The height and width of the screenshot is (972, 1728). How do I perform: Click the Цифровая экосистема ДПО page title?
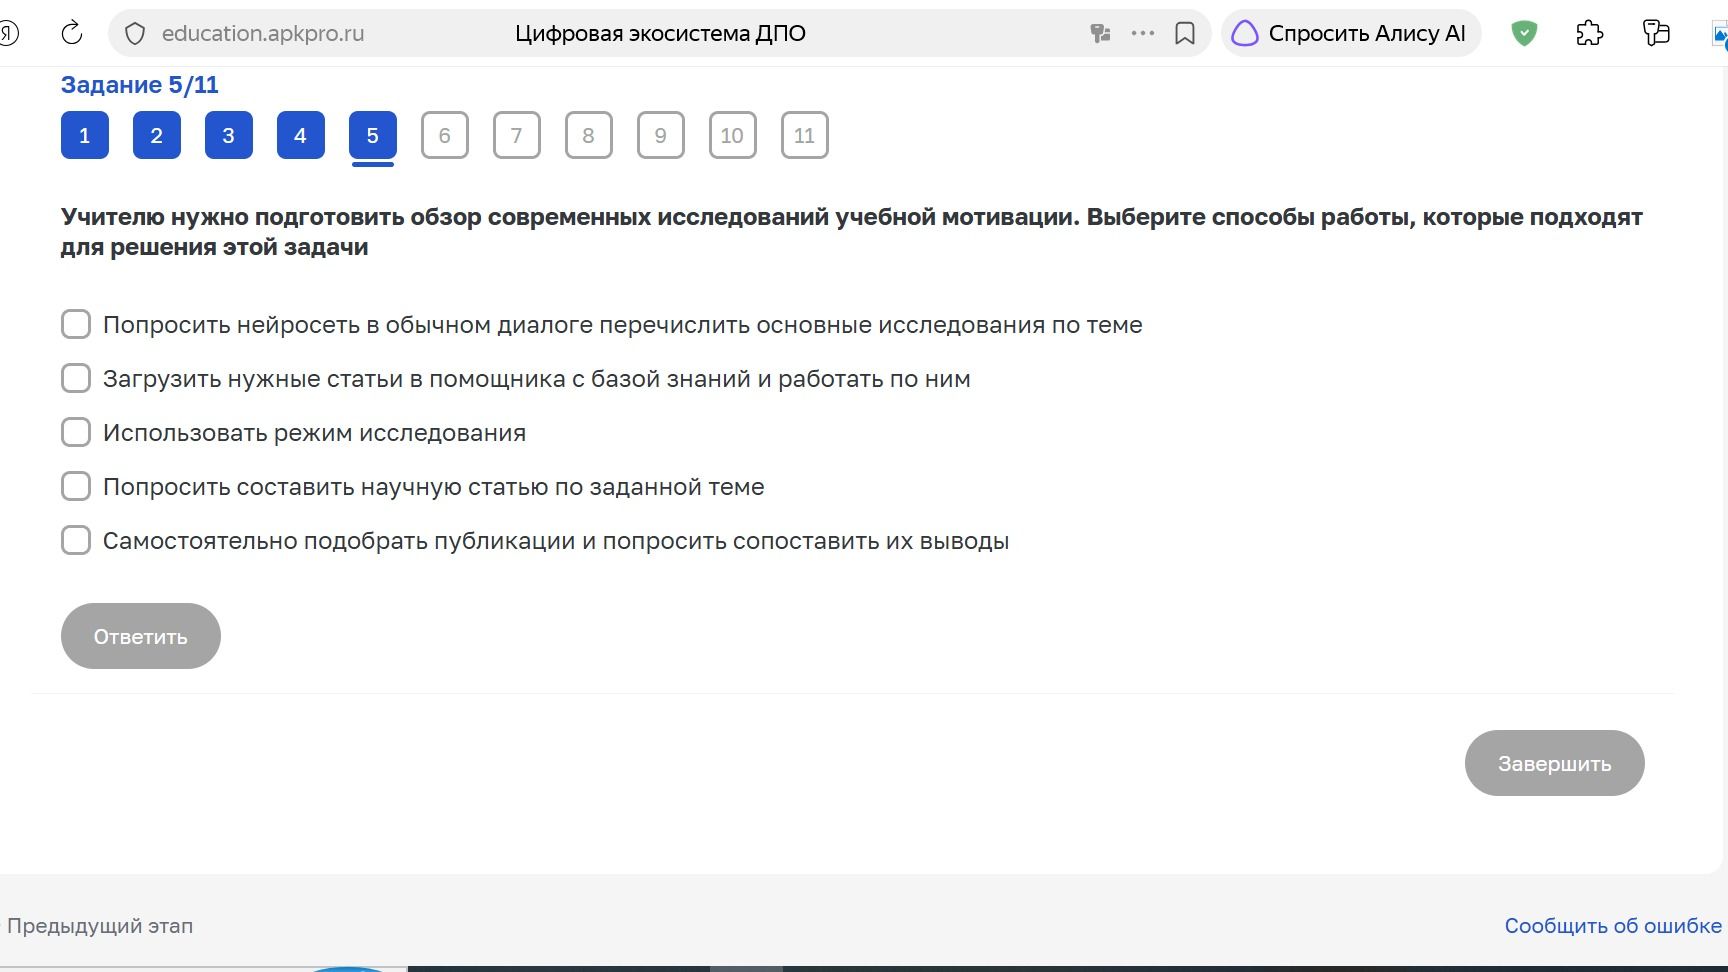(660, 34)
